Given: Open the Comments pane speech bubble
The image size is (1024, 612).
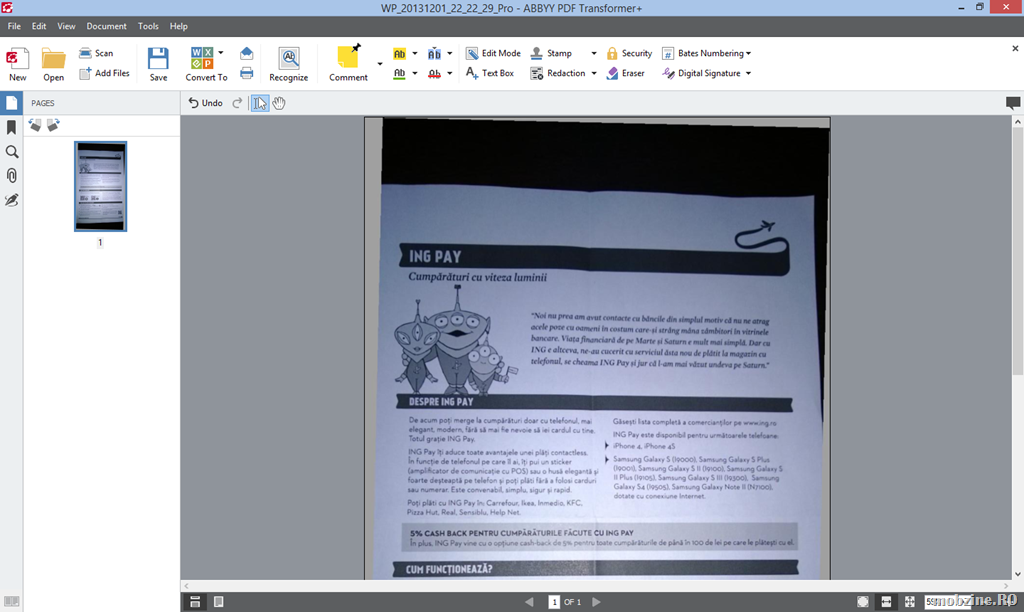Looking at the screenshot, I should [1013, 103].
